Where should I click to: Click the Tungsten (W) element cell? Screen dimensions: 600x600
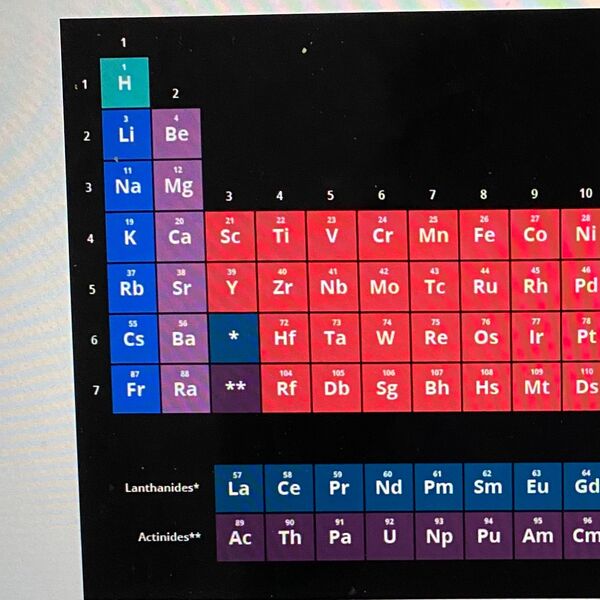[385, 337]
